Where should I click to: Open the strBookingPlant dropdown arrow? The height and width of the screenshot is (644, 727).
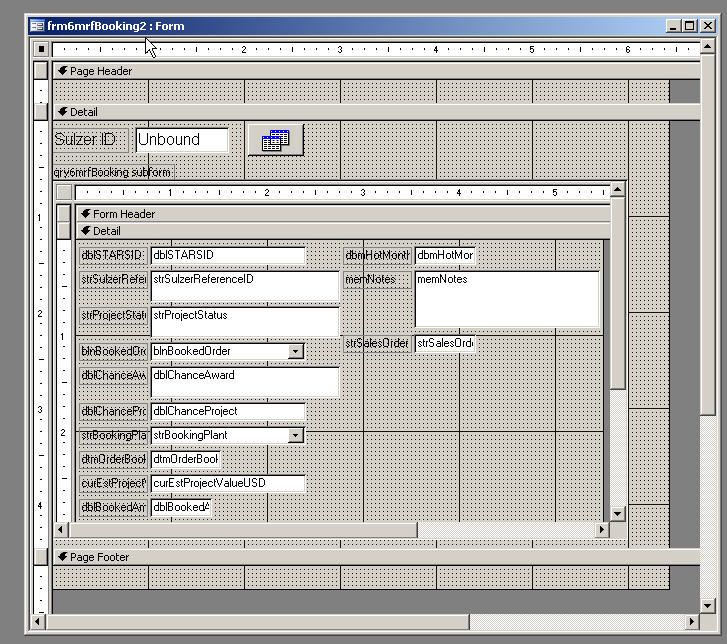[295, 436]
